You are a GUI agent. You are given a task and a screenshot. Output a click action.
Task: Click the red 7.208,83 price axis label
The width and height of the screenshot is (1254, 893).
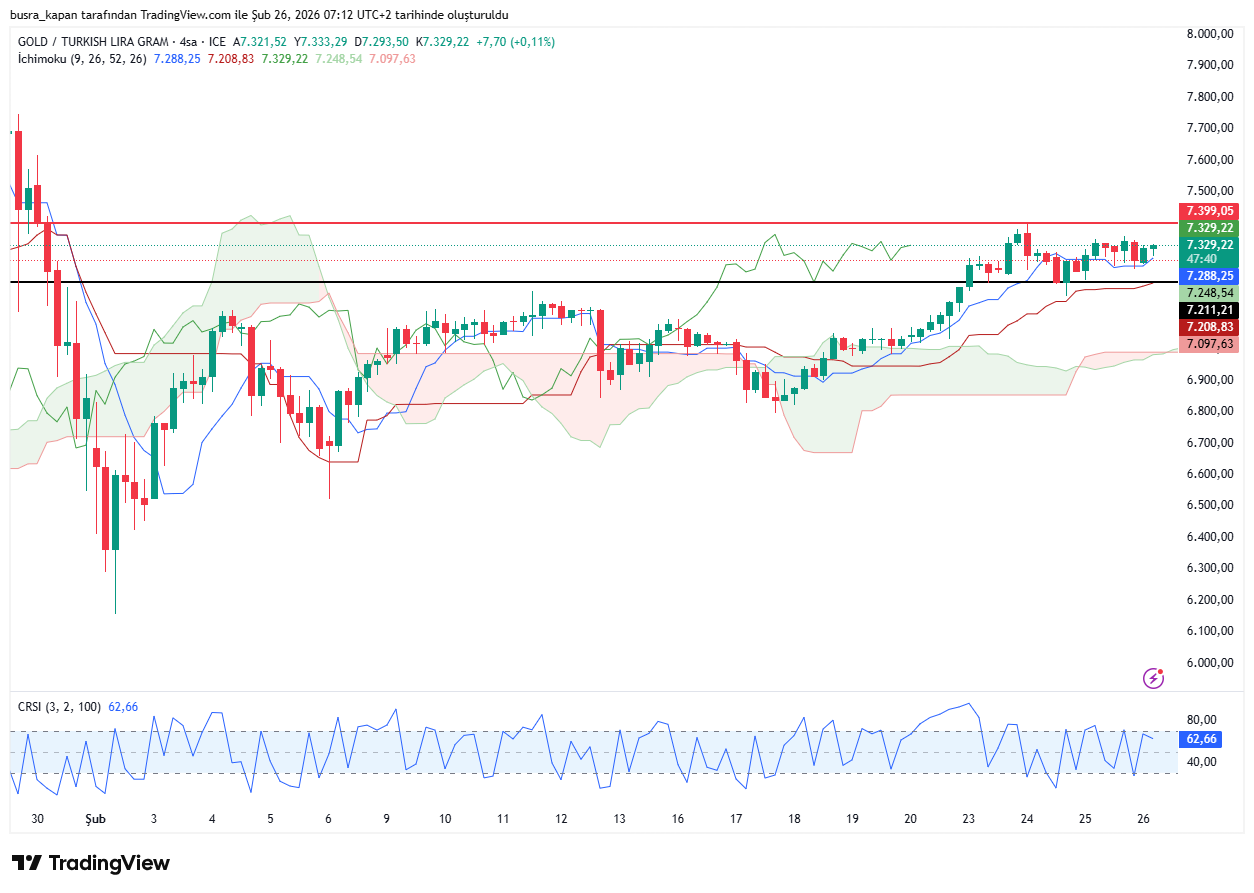1208,327
